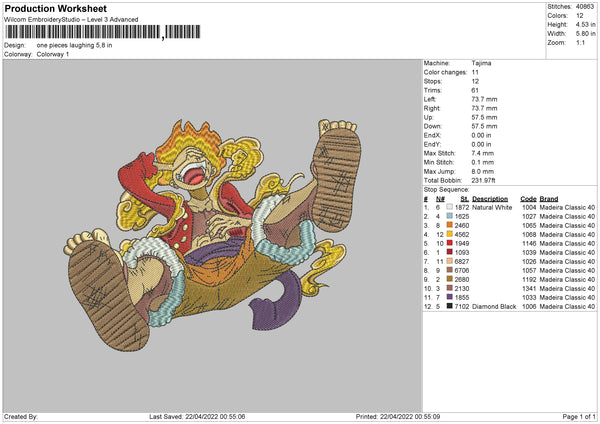Click thread code 1004
The width and height of the screenshot is (600, 424).
coord(529,207)
